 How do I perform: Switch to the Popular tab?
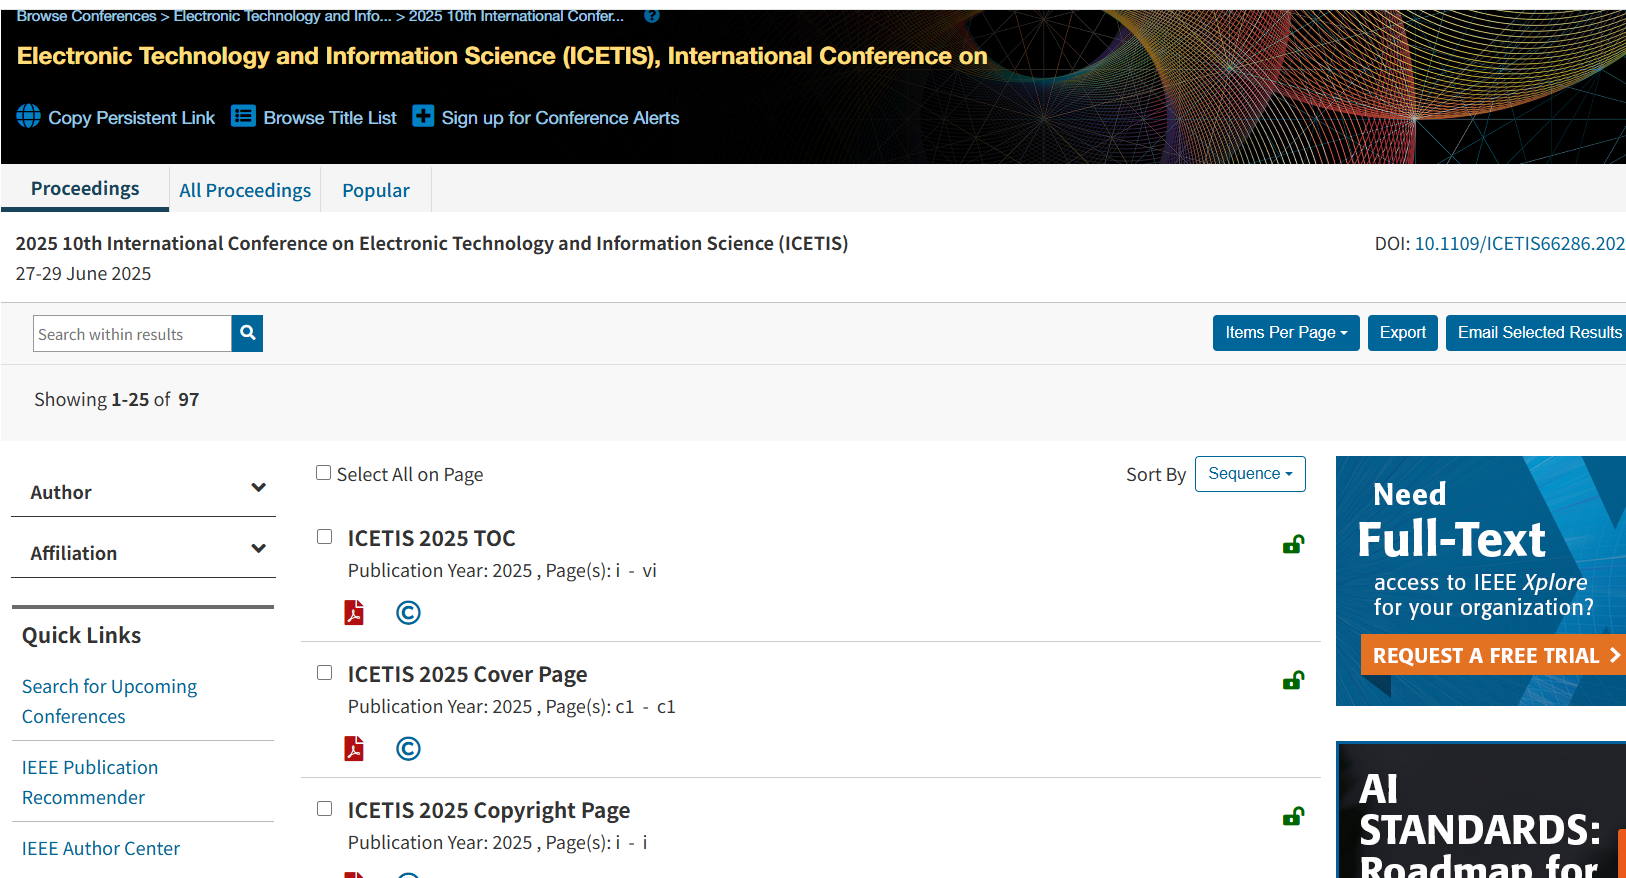pyautogui.click(x=376, y=190)
